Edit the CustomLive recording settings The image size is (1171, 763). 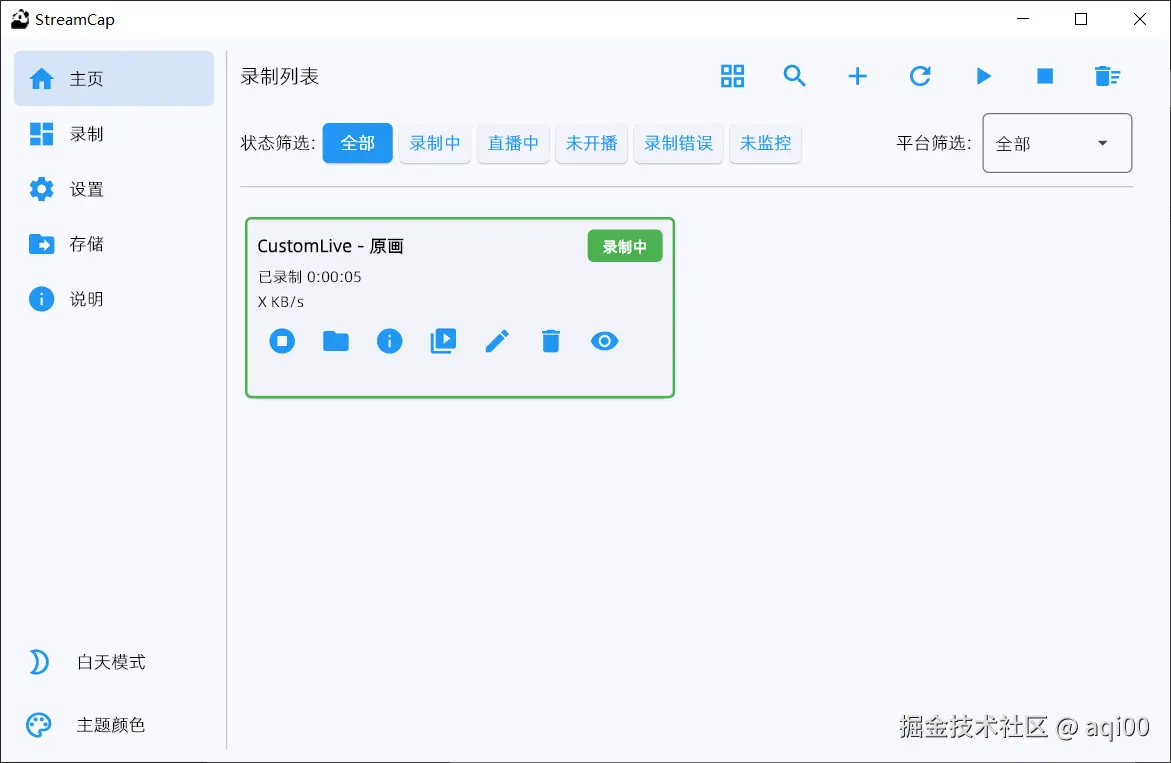point(497,341)
